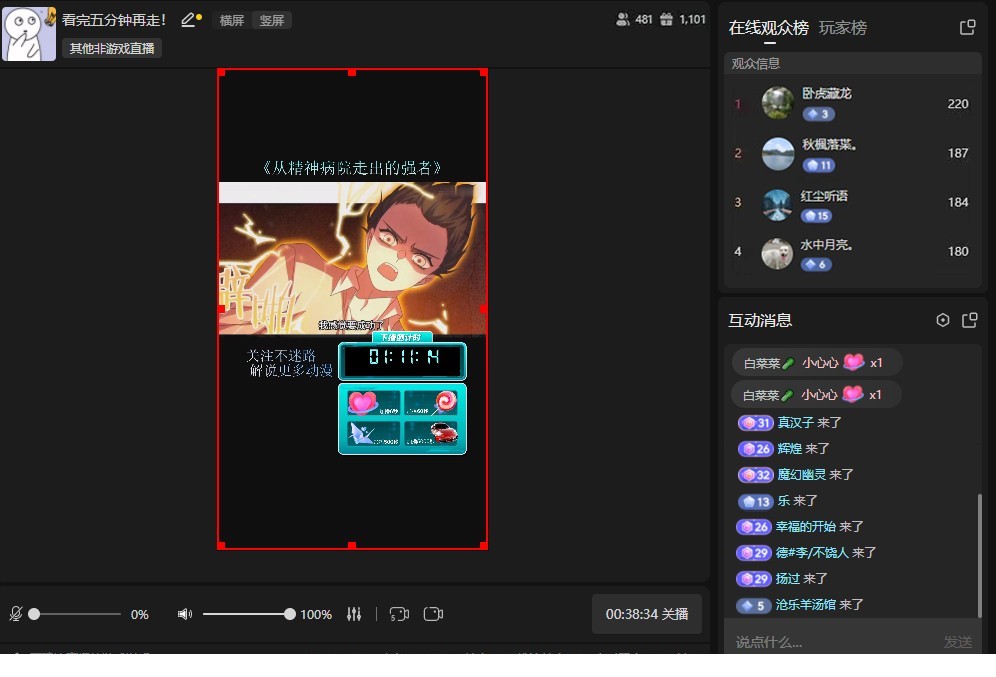
Task: Switch to 横屏 landscape mode
Action: coord(232,20)
